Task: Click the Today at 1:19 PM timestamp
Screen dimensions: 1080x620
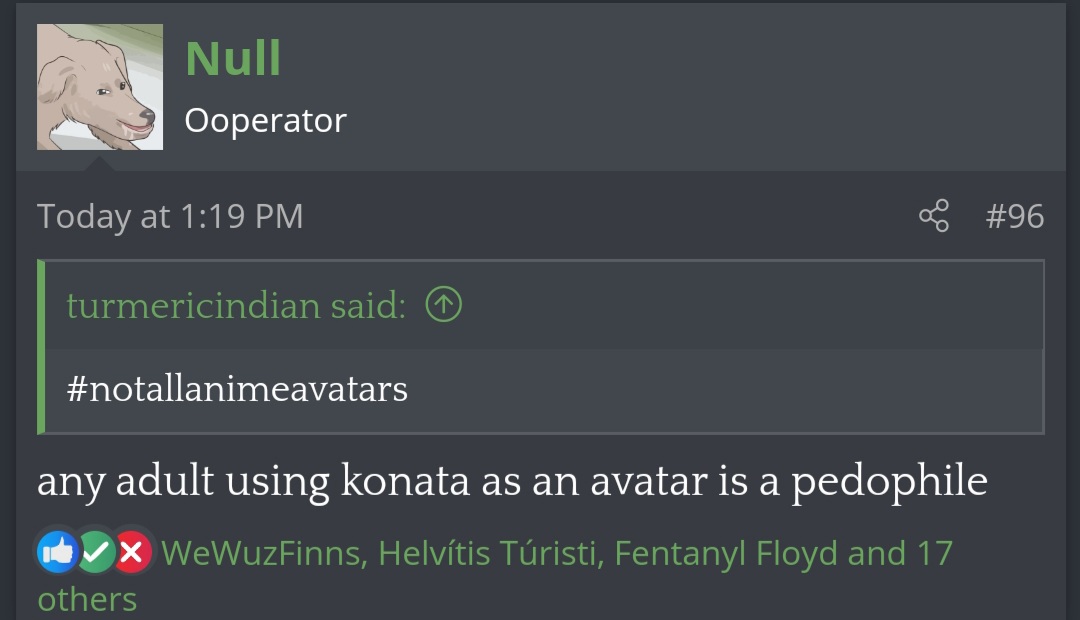Action: (x=170, y=216)
